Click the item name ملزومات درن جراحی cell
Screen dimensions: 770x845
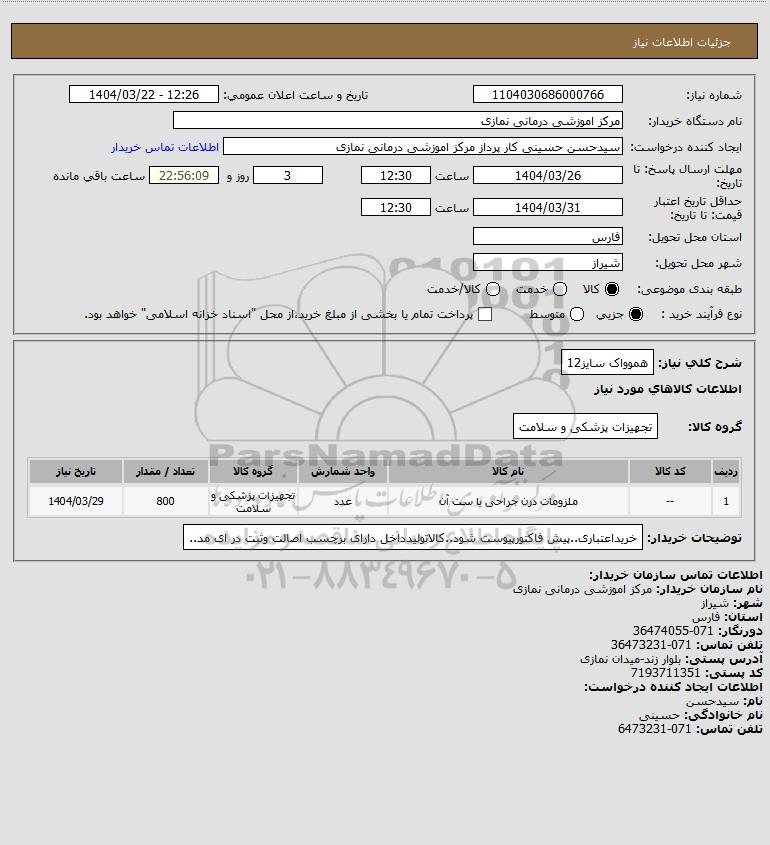pos(508,501)
